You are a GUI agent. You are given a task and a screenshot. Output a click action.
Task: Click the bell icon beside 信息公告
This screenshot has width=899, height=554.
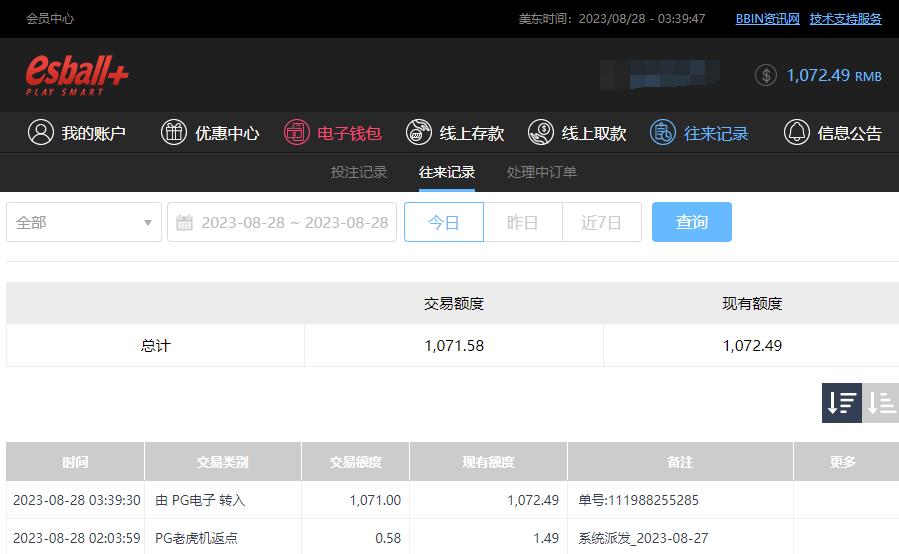[796, 132]
